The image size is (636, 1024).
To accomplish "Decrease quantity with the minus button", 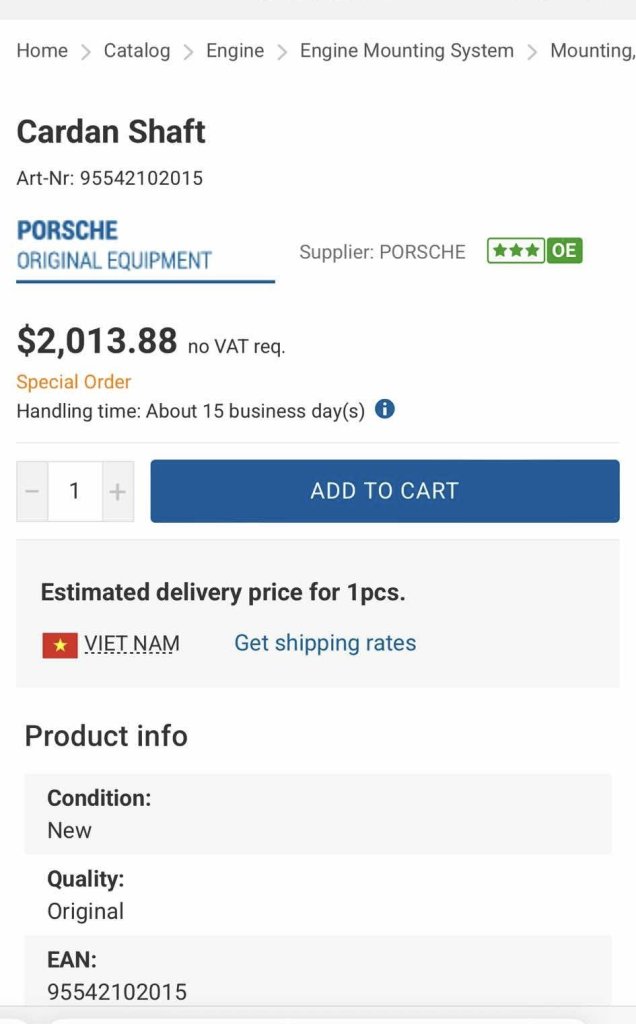I will coord(32,491).
